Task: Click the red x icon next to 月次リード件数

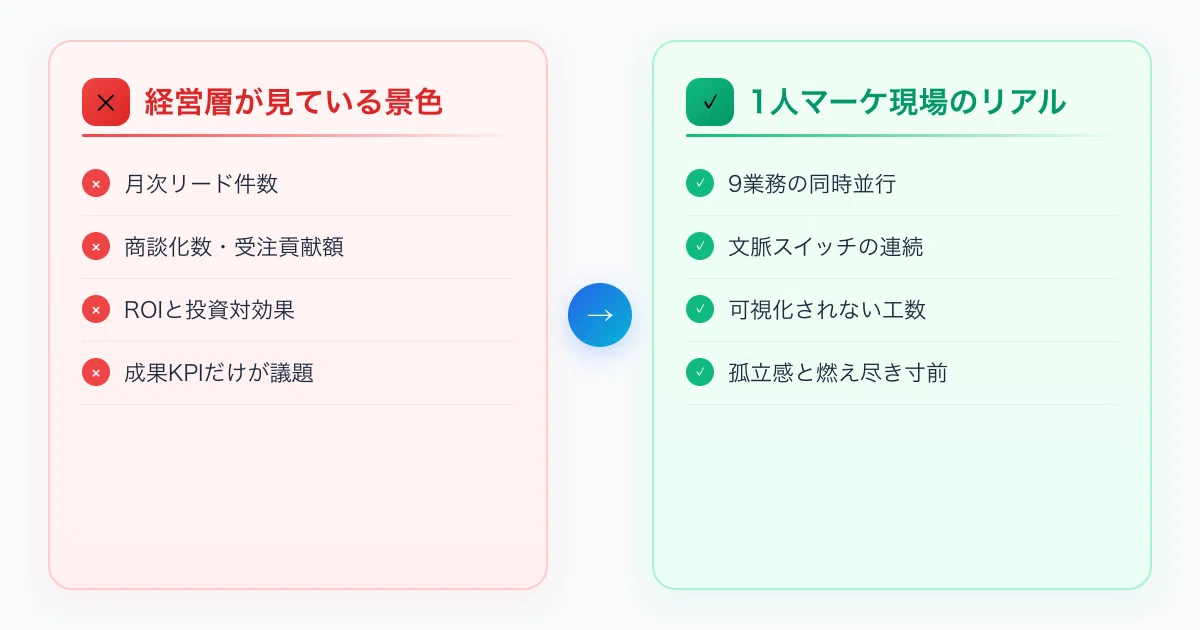Action: [x=96, y=184]
